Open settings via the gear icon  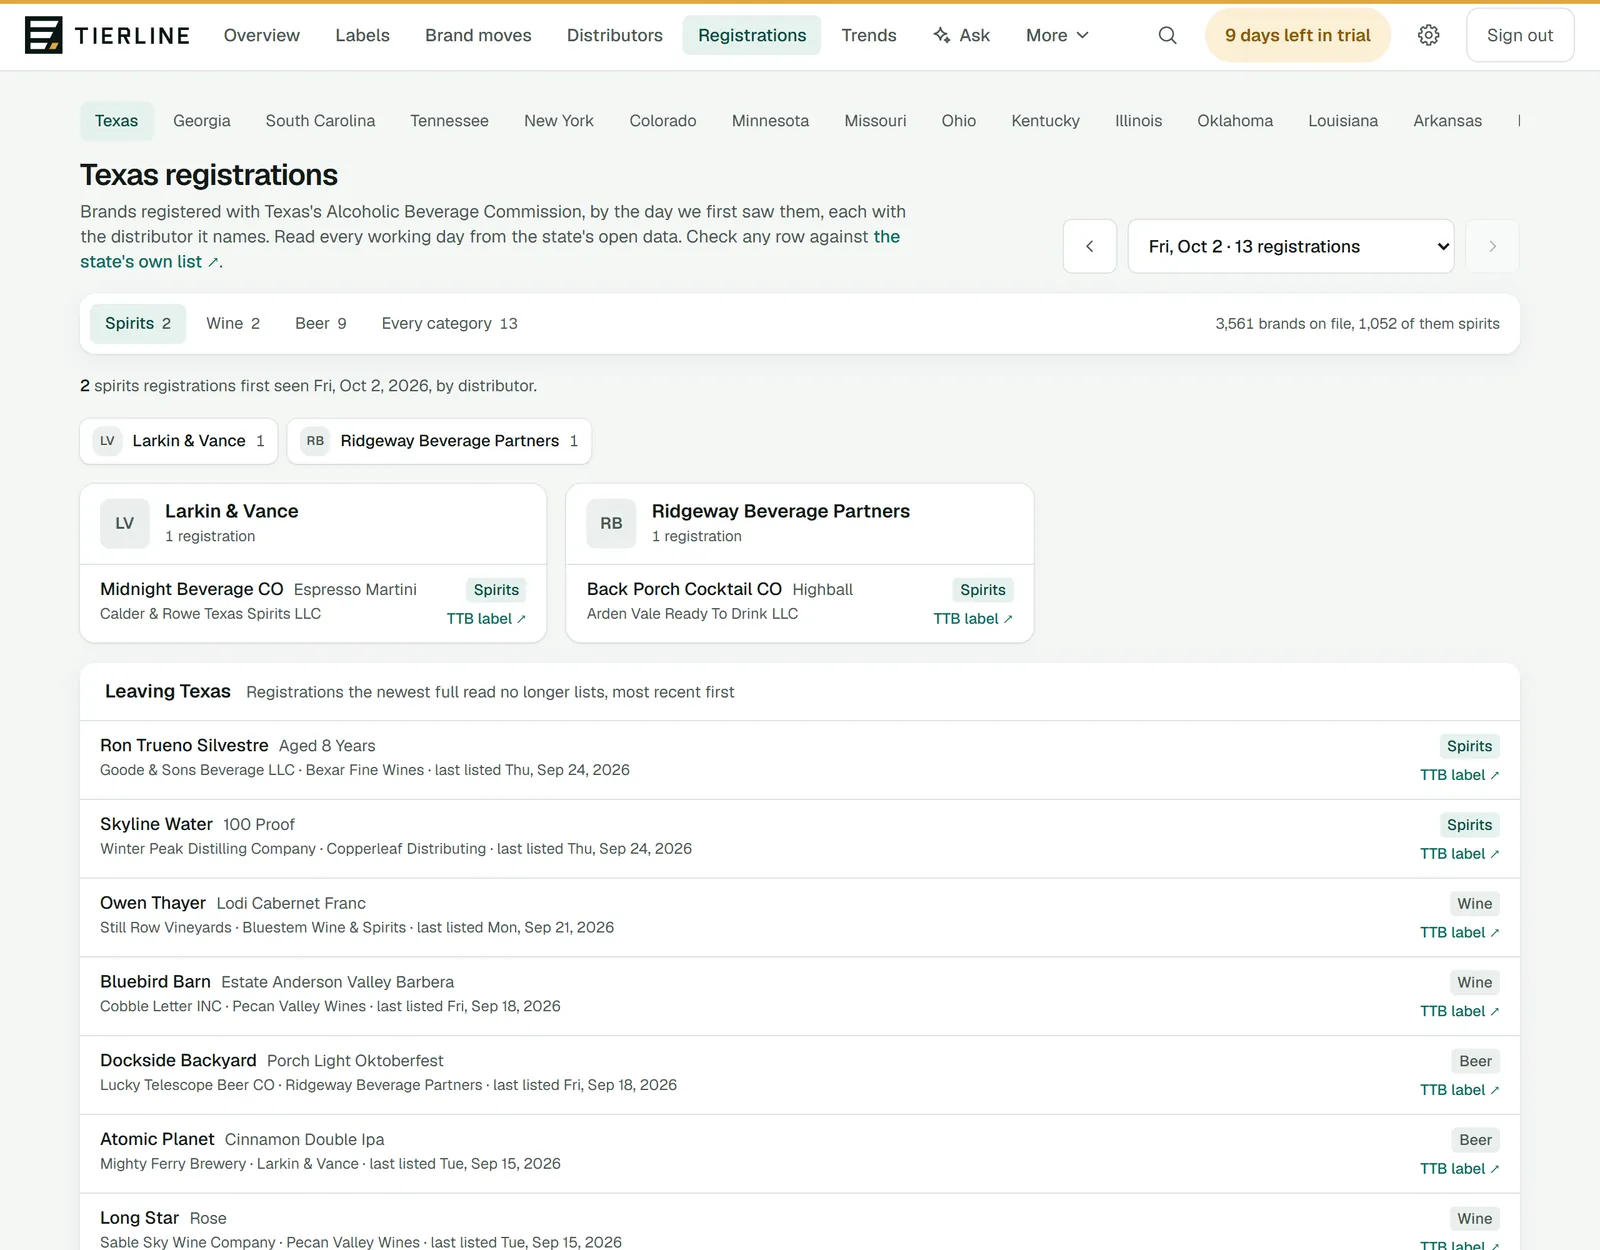pyautogui.click(x=1428, y=35)
